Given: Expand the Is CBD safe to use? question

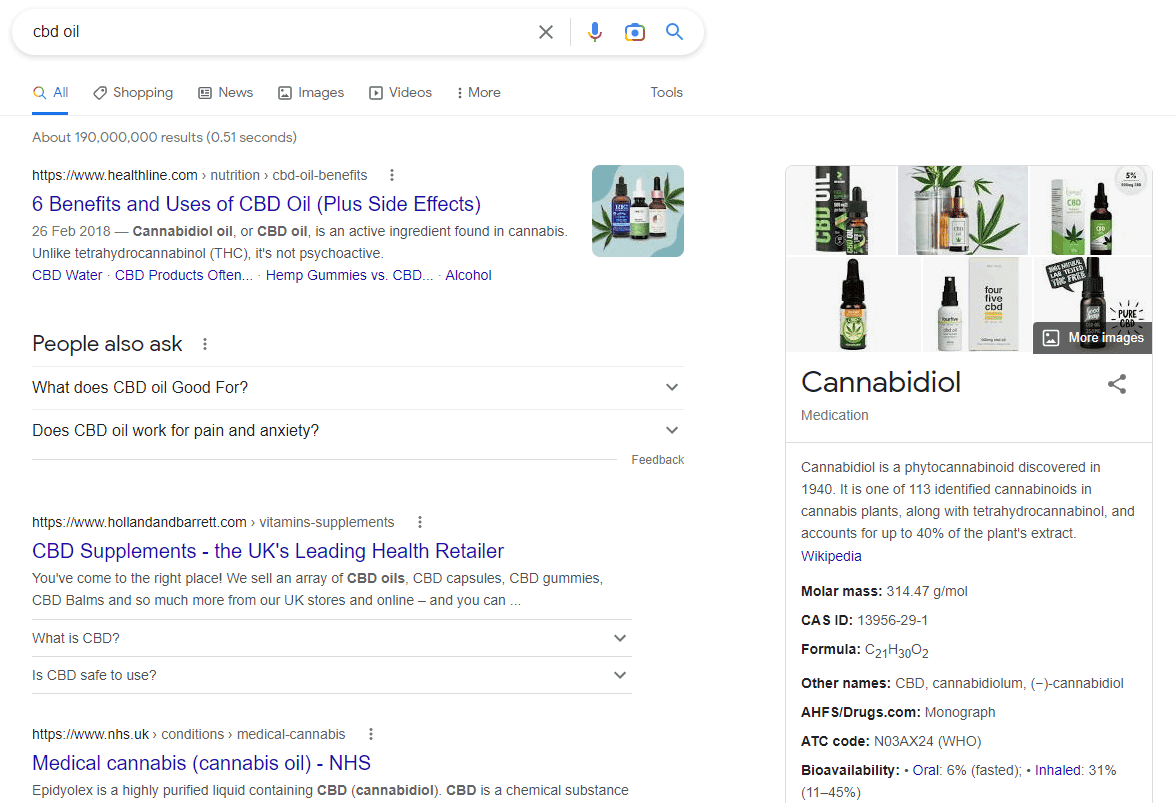Looking at the screenshot, I should click(x=332, y=675).
